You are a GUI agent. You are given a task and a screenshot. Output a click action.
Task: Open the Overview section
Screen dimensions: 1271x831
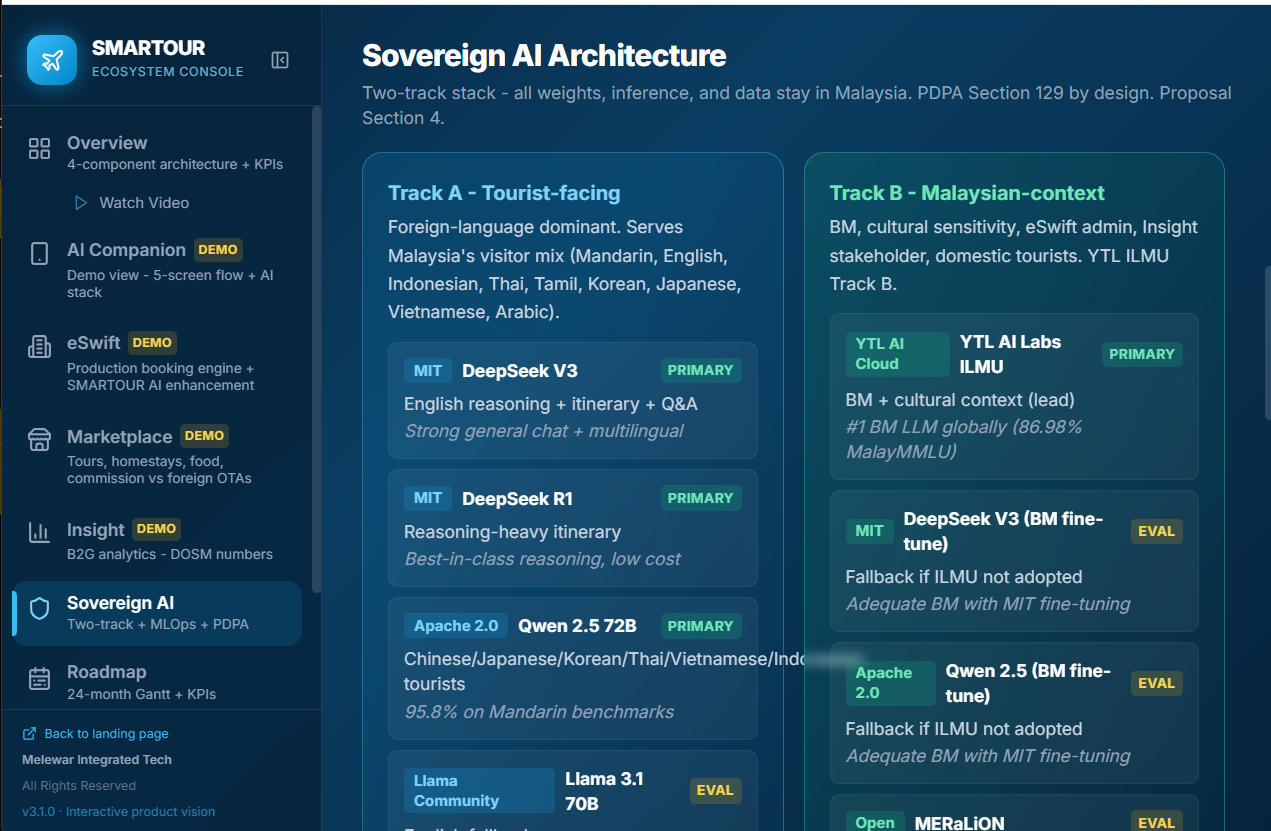point(157,152)
